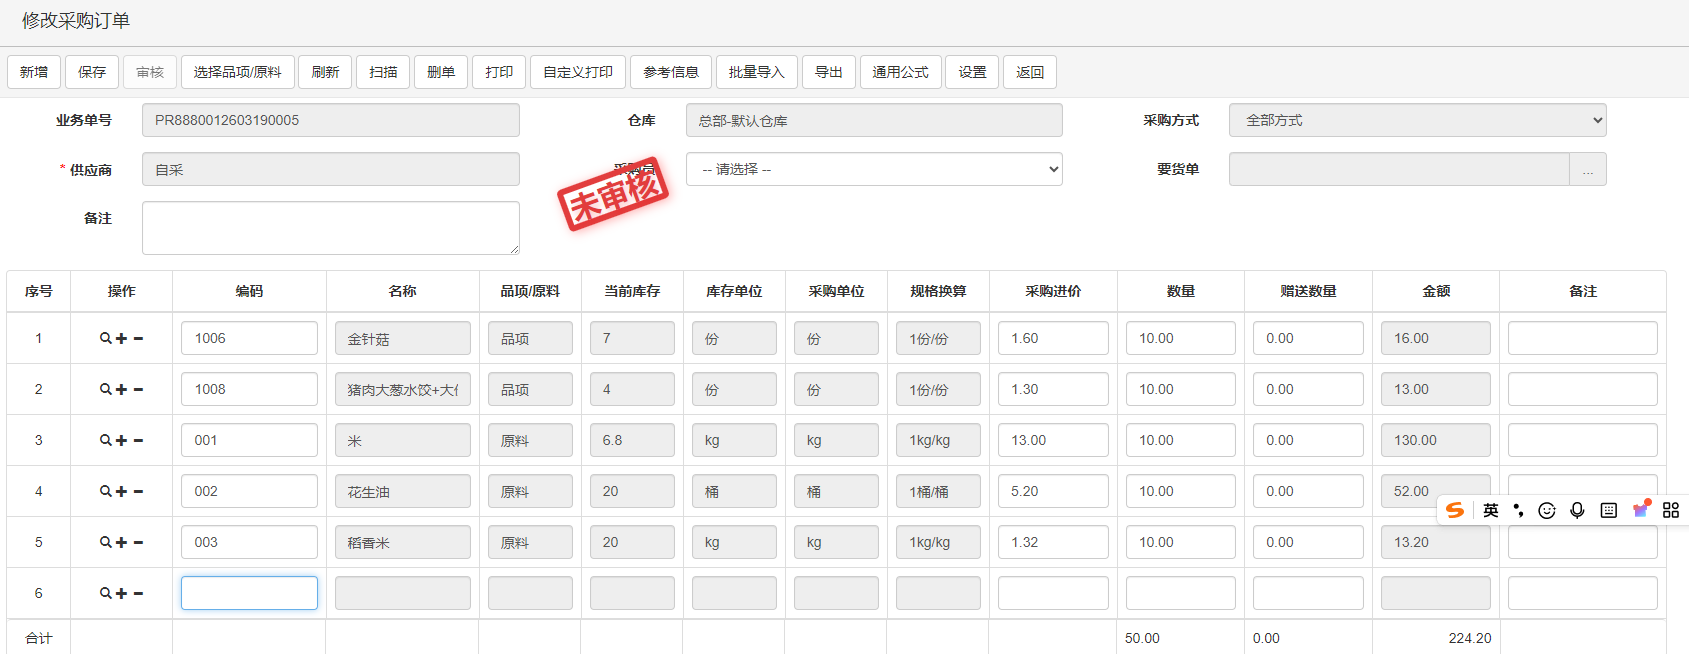Click the plus icon in row 2

[x=122, y=390]
